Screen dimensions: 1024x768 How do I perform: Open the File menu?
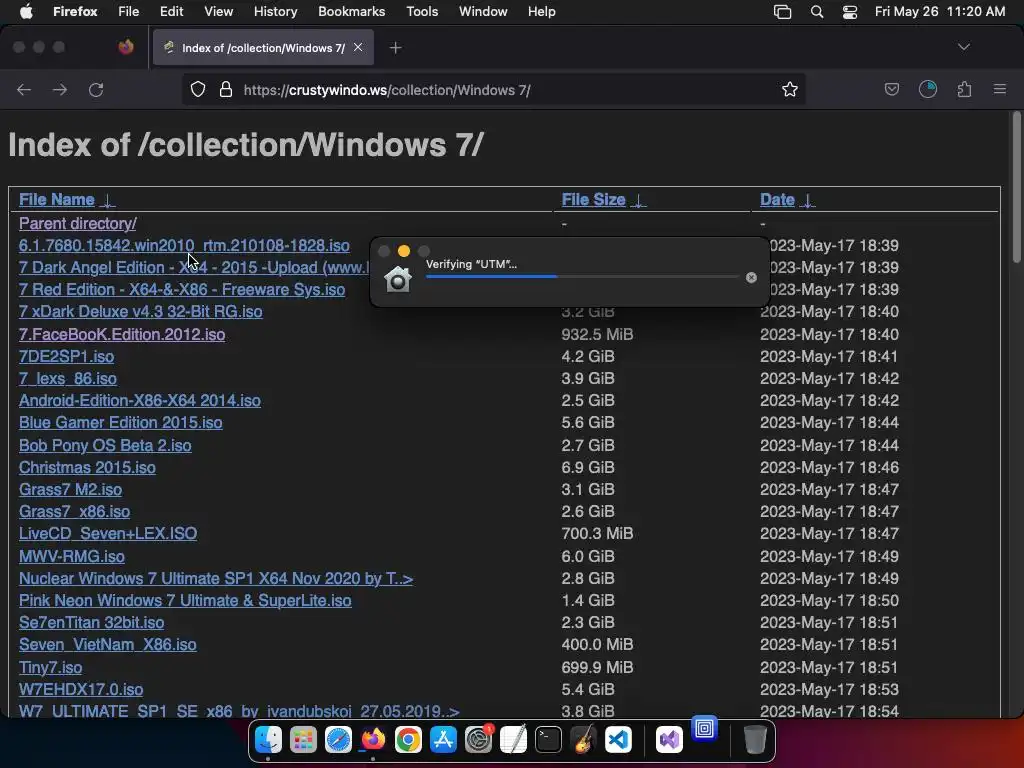(129, 12)
